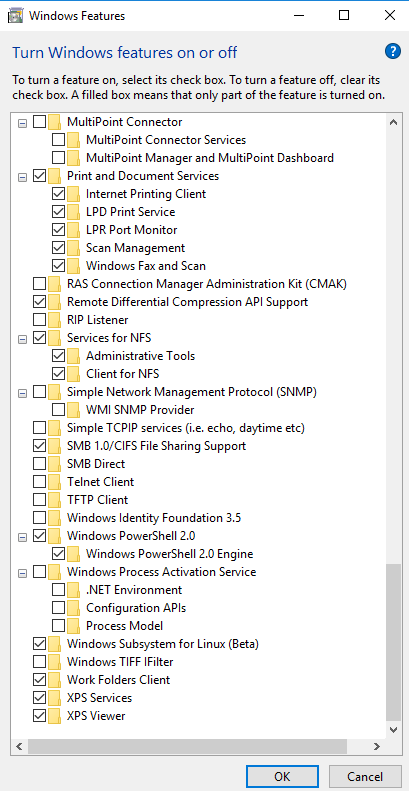Click the folder icon beside WMI SNMP Provider
The width and height of the screenshot is (409, 791).
coord(74,410)
